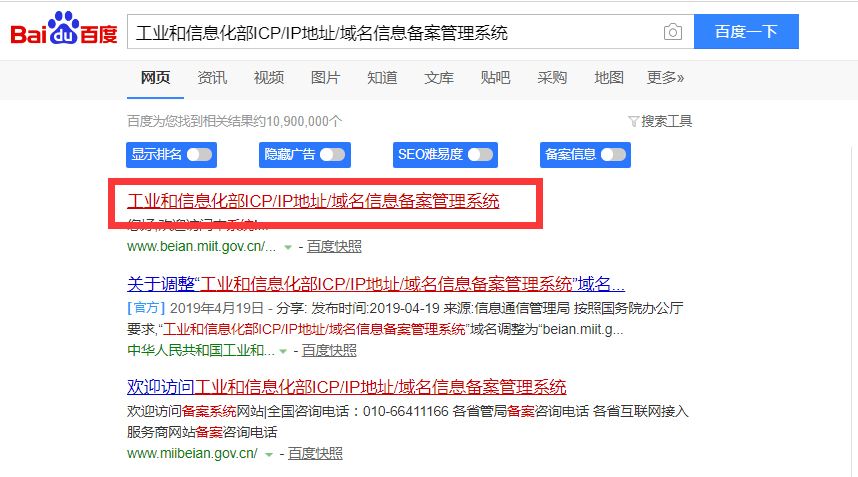Click the www.miibeian.gov.cn/ URL text

(192, 453)
